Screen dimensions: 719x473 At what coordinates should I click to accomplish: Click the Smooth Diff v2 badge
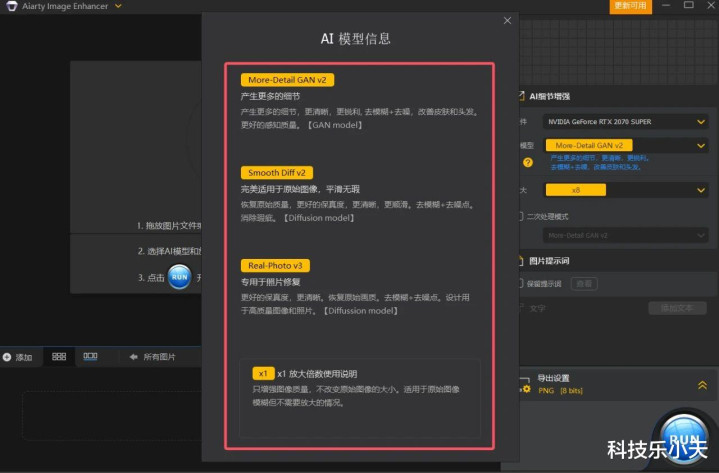click(277, 173)
